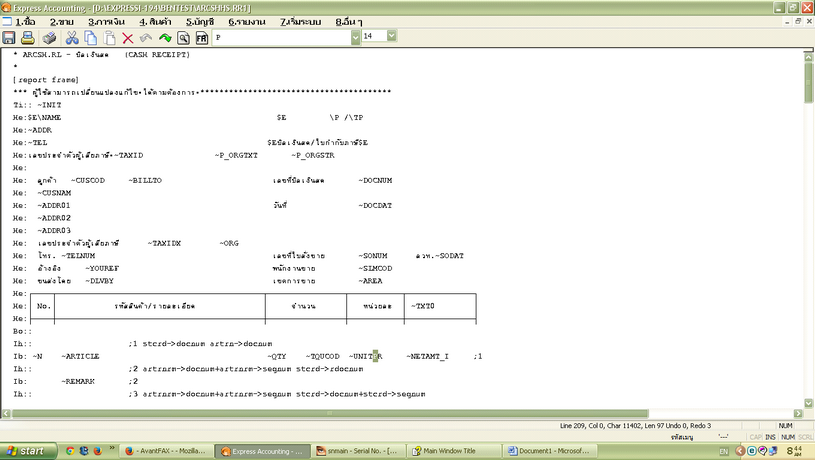Click the FR find-replace icon

click(x=202, y=37)
